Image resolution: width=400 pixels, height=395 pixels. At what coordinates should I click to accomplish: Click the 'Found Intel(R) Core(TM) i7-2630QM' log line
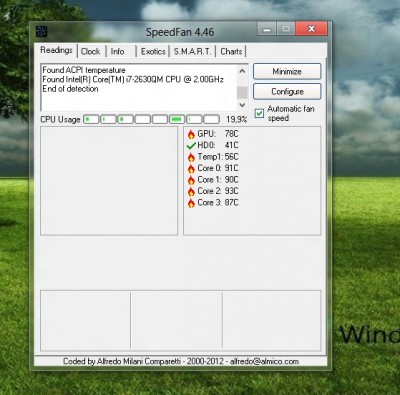tap(133, 79)
